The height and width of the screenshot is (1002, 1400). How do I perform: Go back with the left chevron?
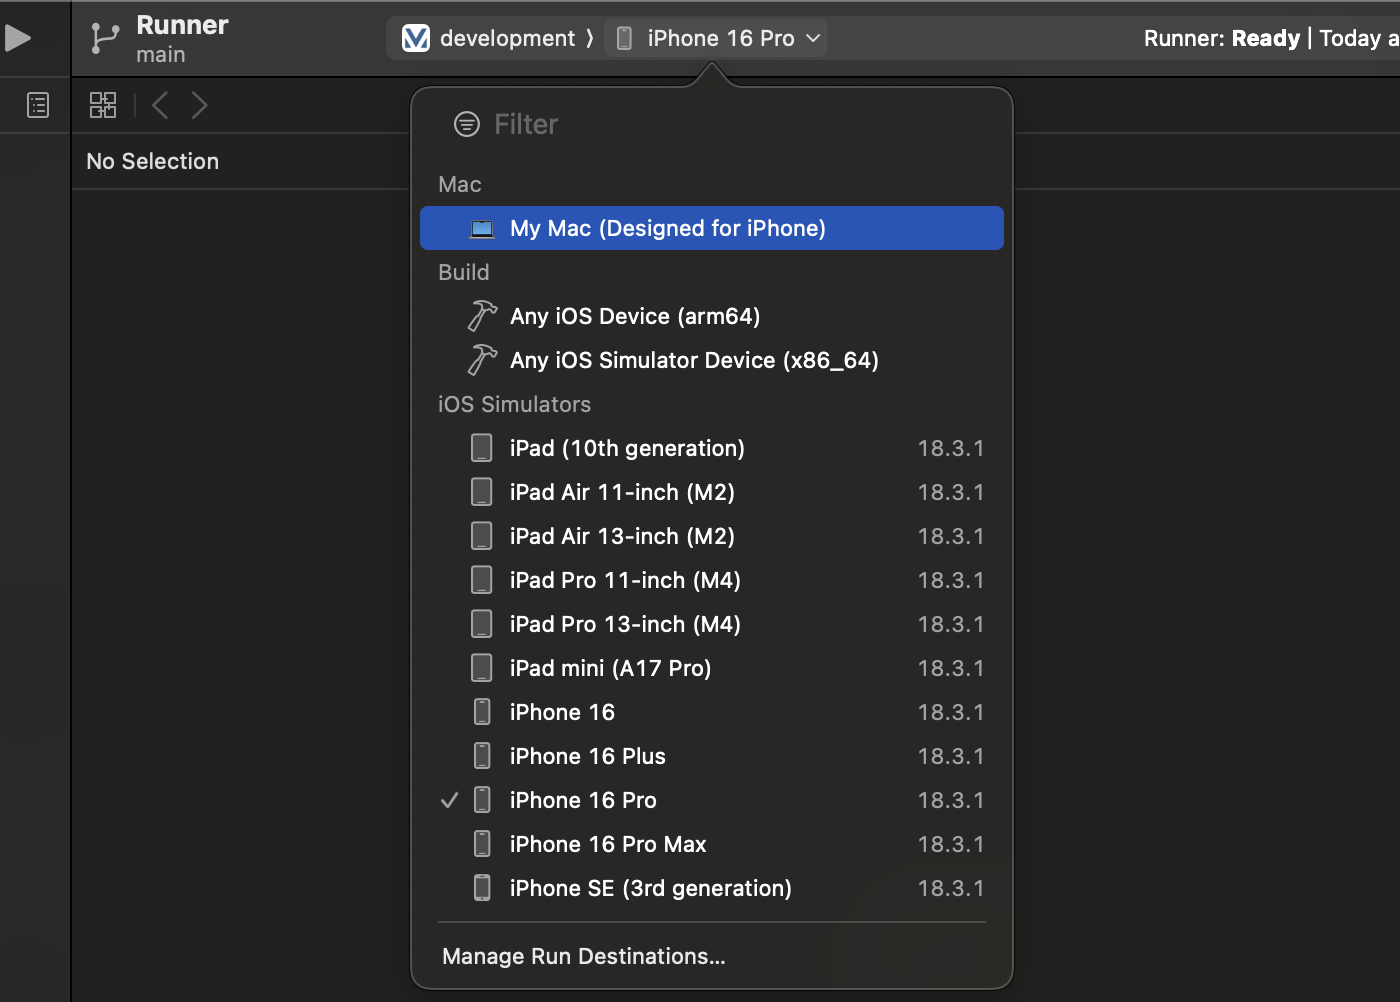pyautogui.click(x=160, y=105)
